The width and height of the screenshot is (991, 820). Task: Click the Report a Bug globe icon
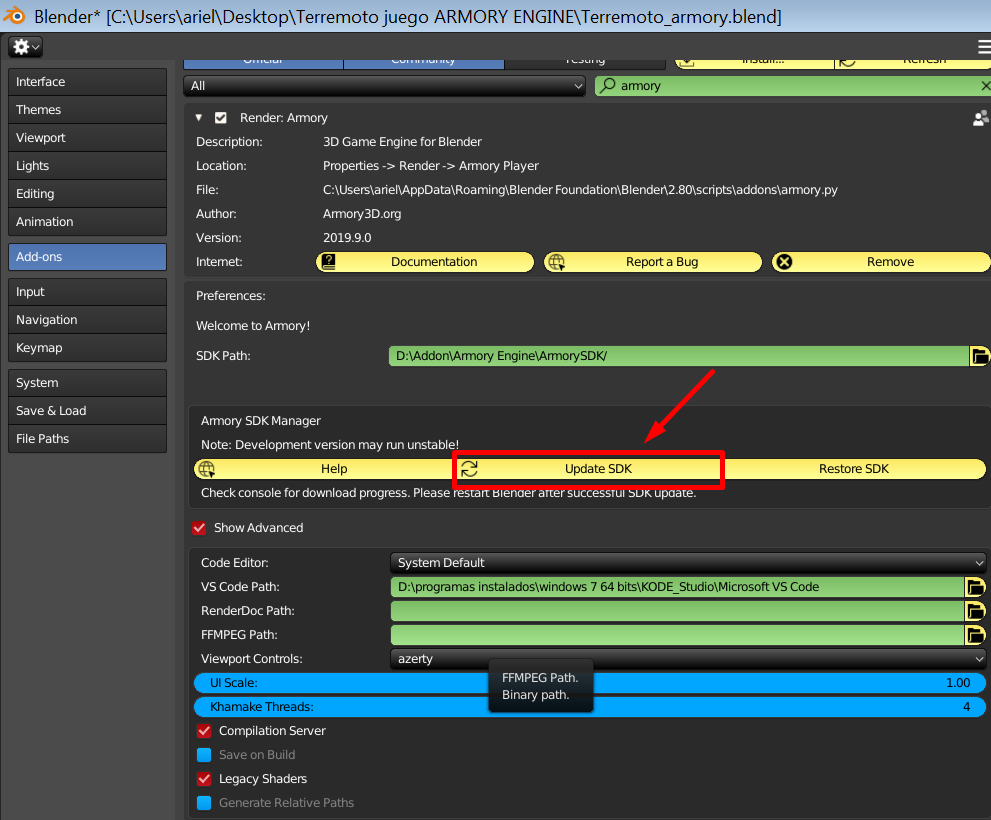[556, 262]
